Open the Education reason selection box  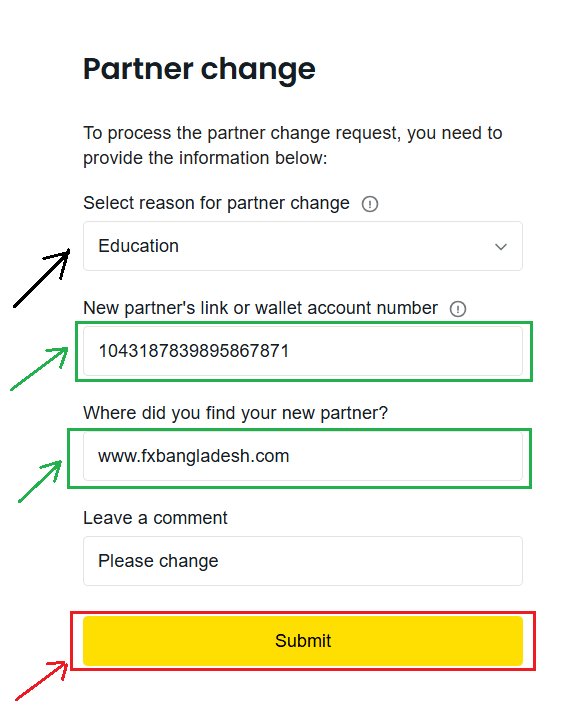303,246
